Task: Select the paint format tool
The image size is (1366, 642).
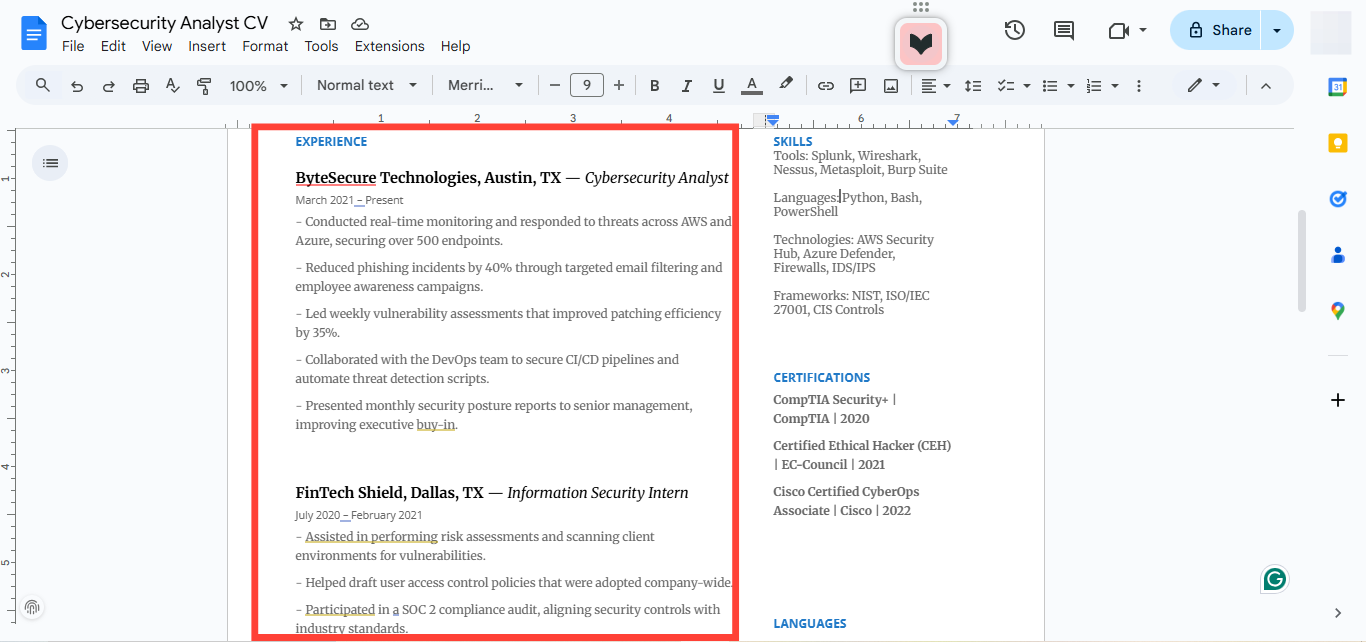Action: click(x=204, y=86)
